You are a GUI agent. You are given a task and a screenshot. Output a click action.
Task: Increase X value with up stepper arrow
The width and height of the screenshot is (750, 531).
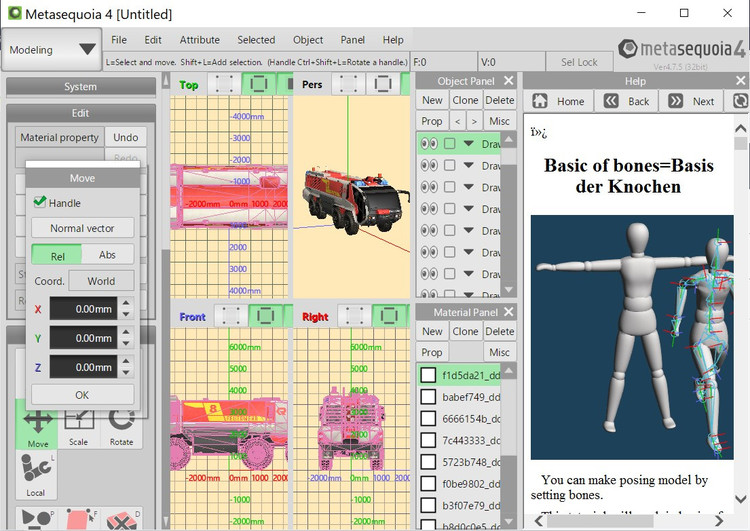click(x=126, y=303)
